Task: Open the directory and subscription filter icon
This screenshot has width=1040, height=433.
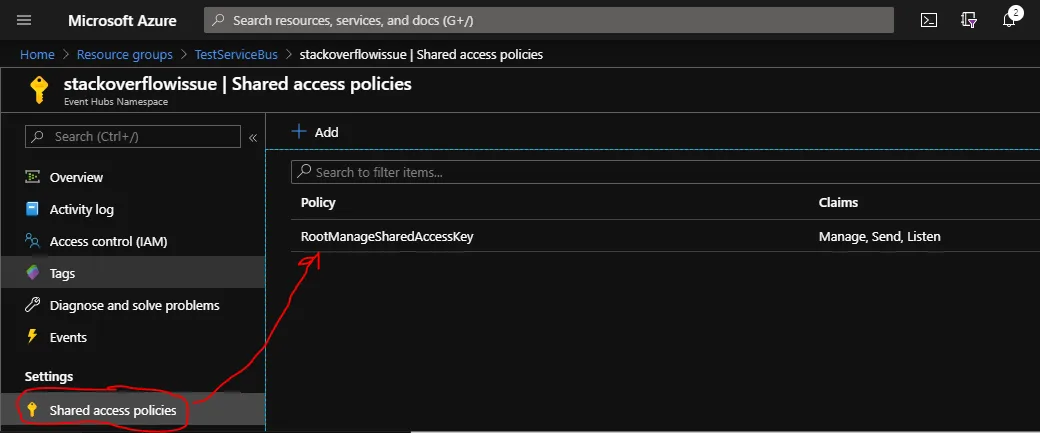Action: click(968, 20)
